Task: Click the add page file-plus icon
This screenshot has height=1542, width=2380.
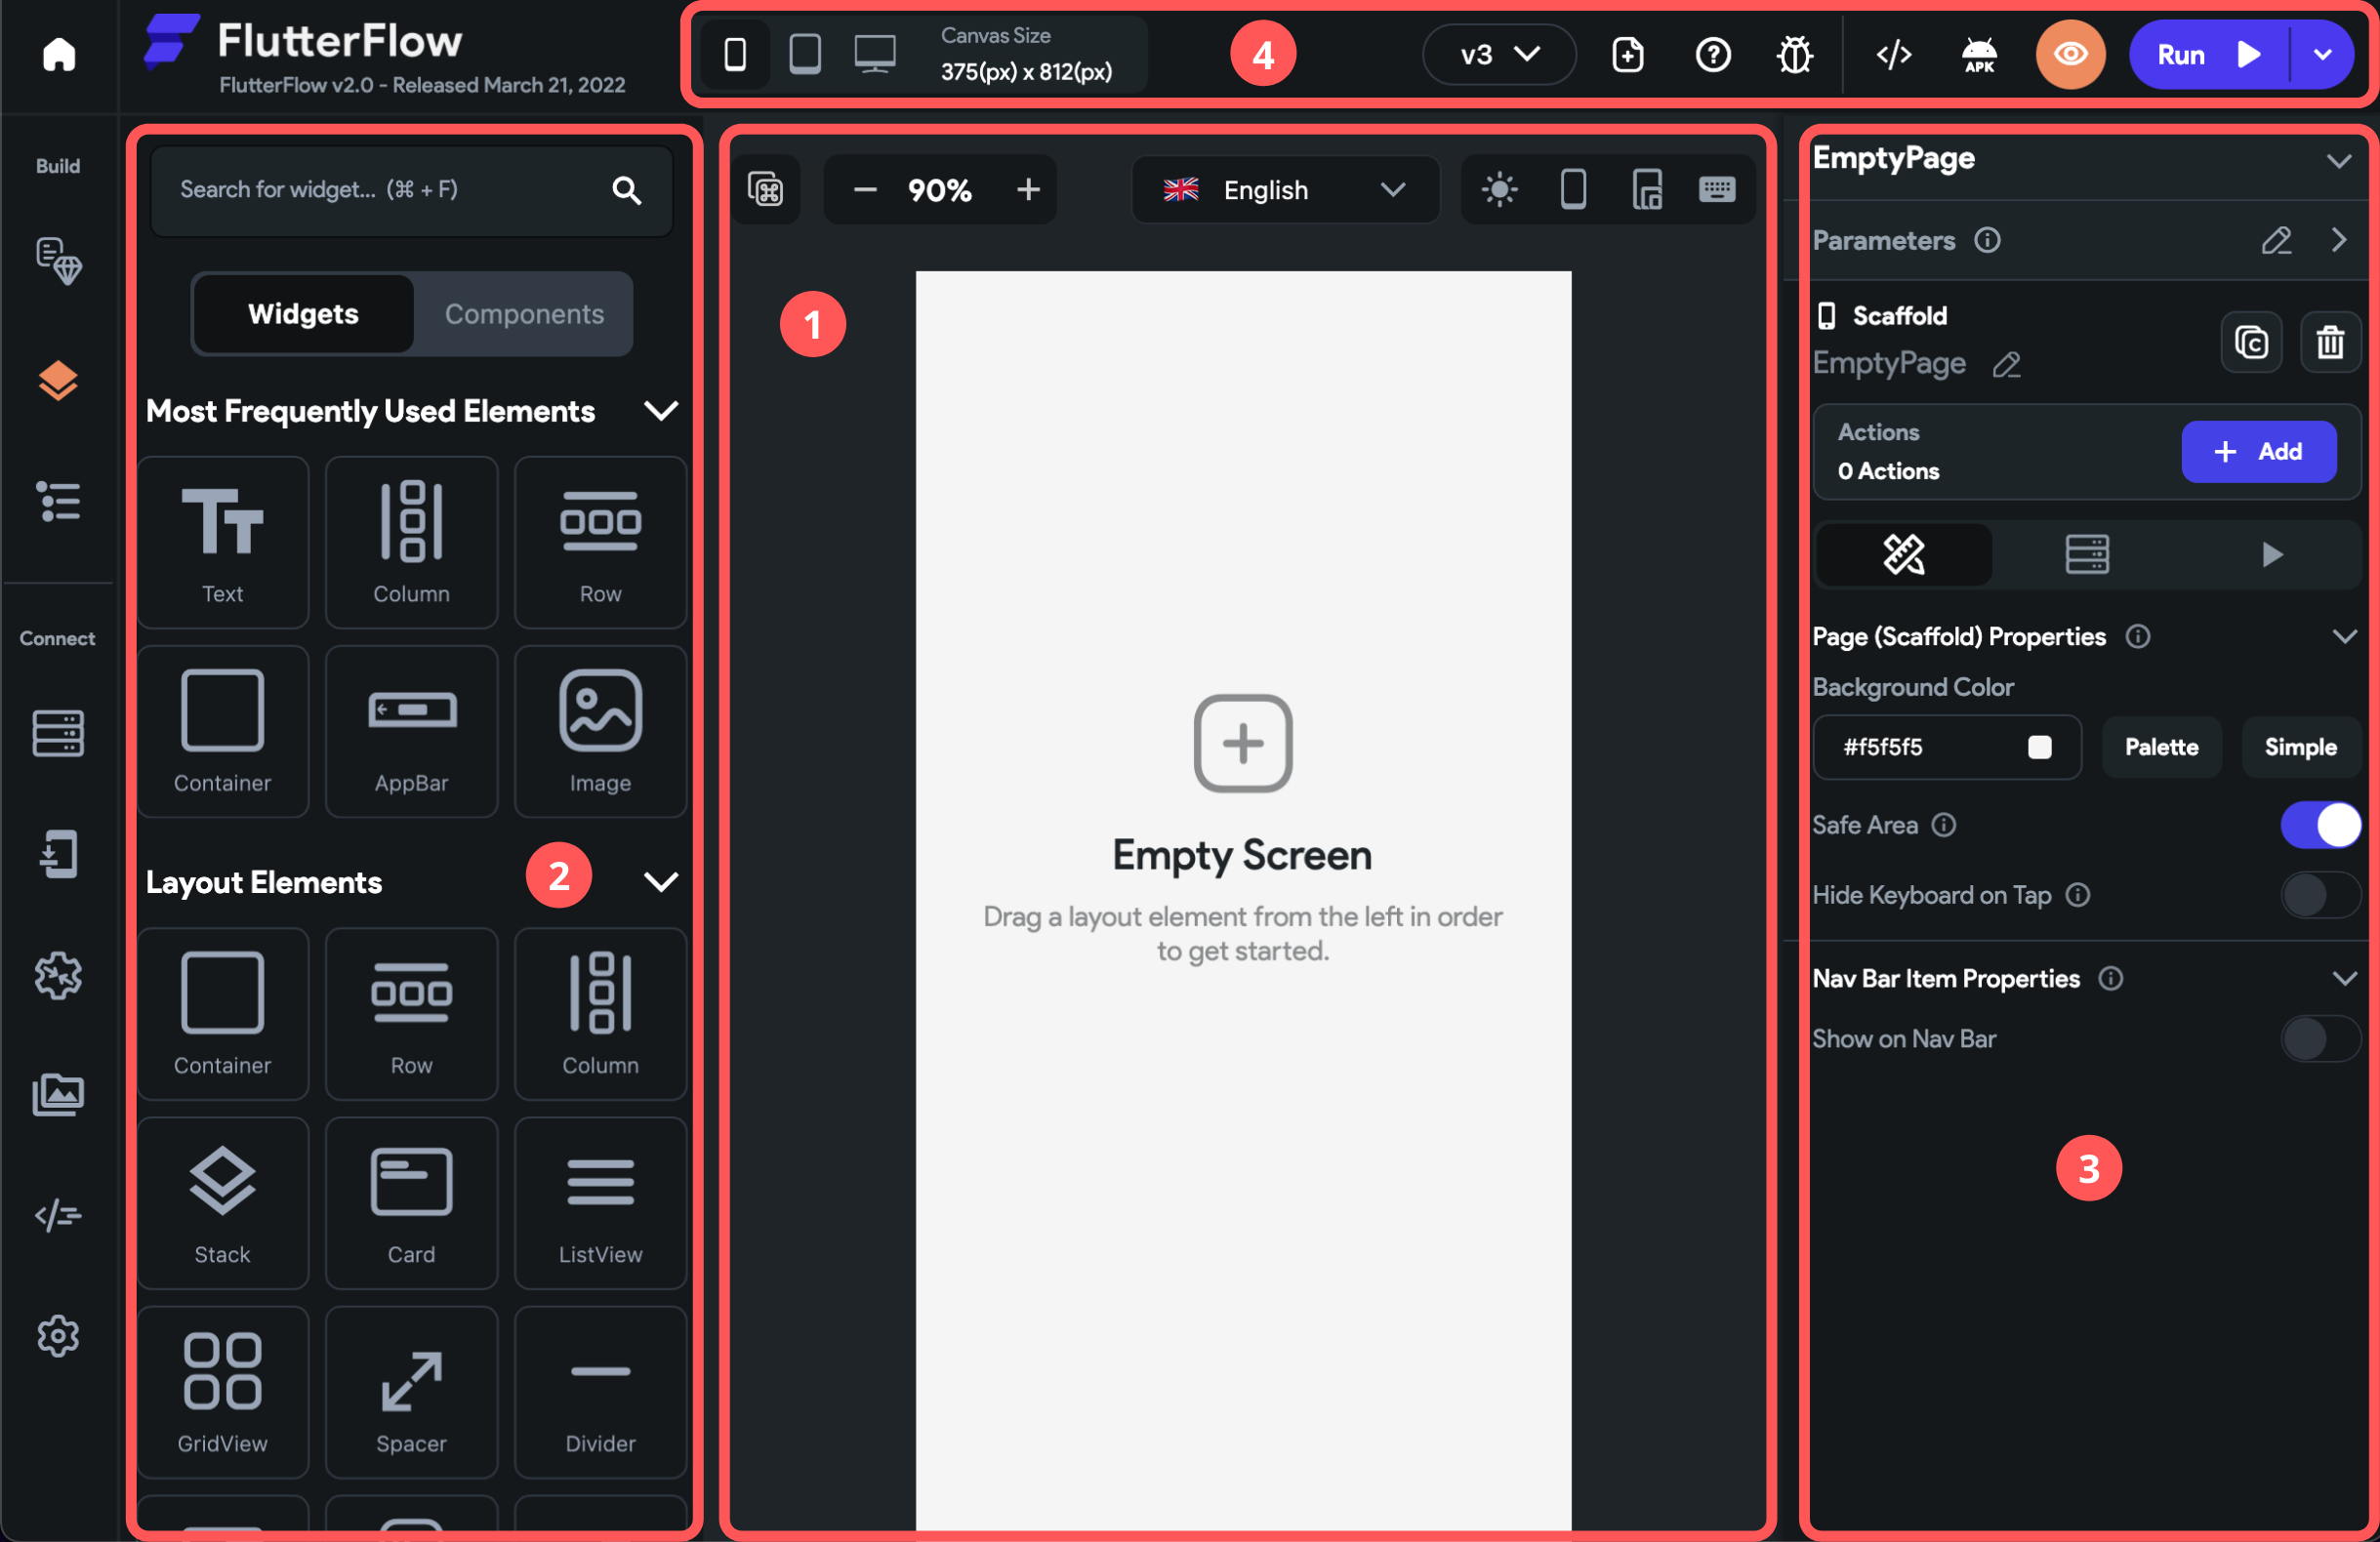Action: click(x=1628, y=54)
